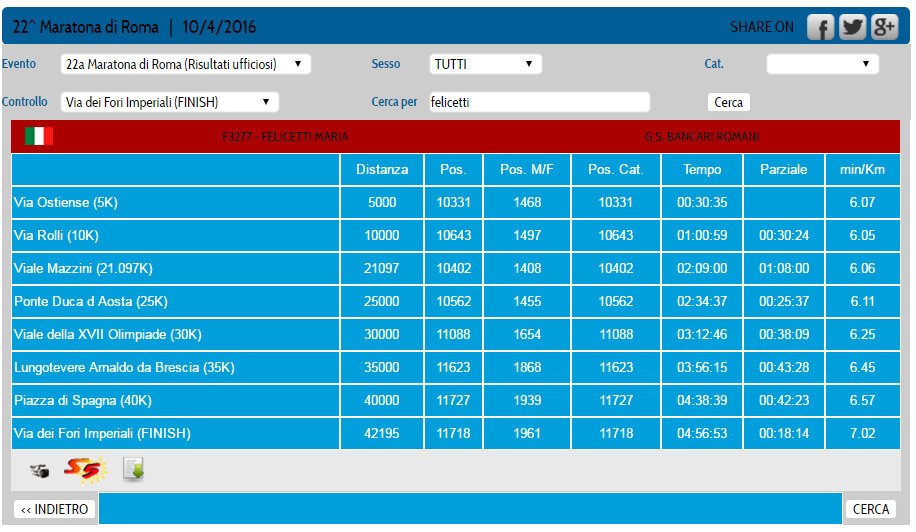Click the Pos. M/F column header

click(x=526, y=169)
